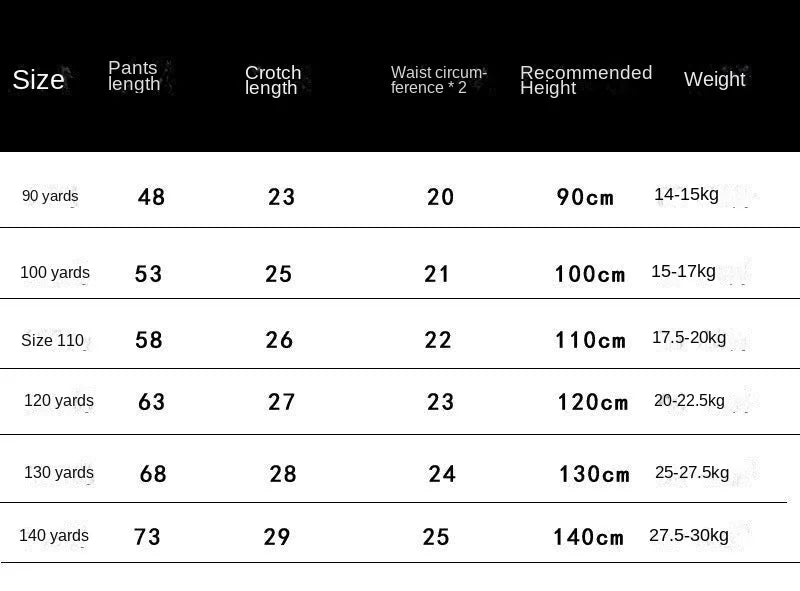Viewport: 800px width, 591px height.
Task: Click the 17.5-20kg weight value
Action: pos(689,338)
